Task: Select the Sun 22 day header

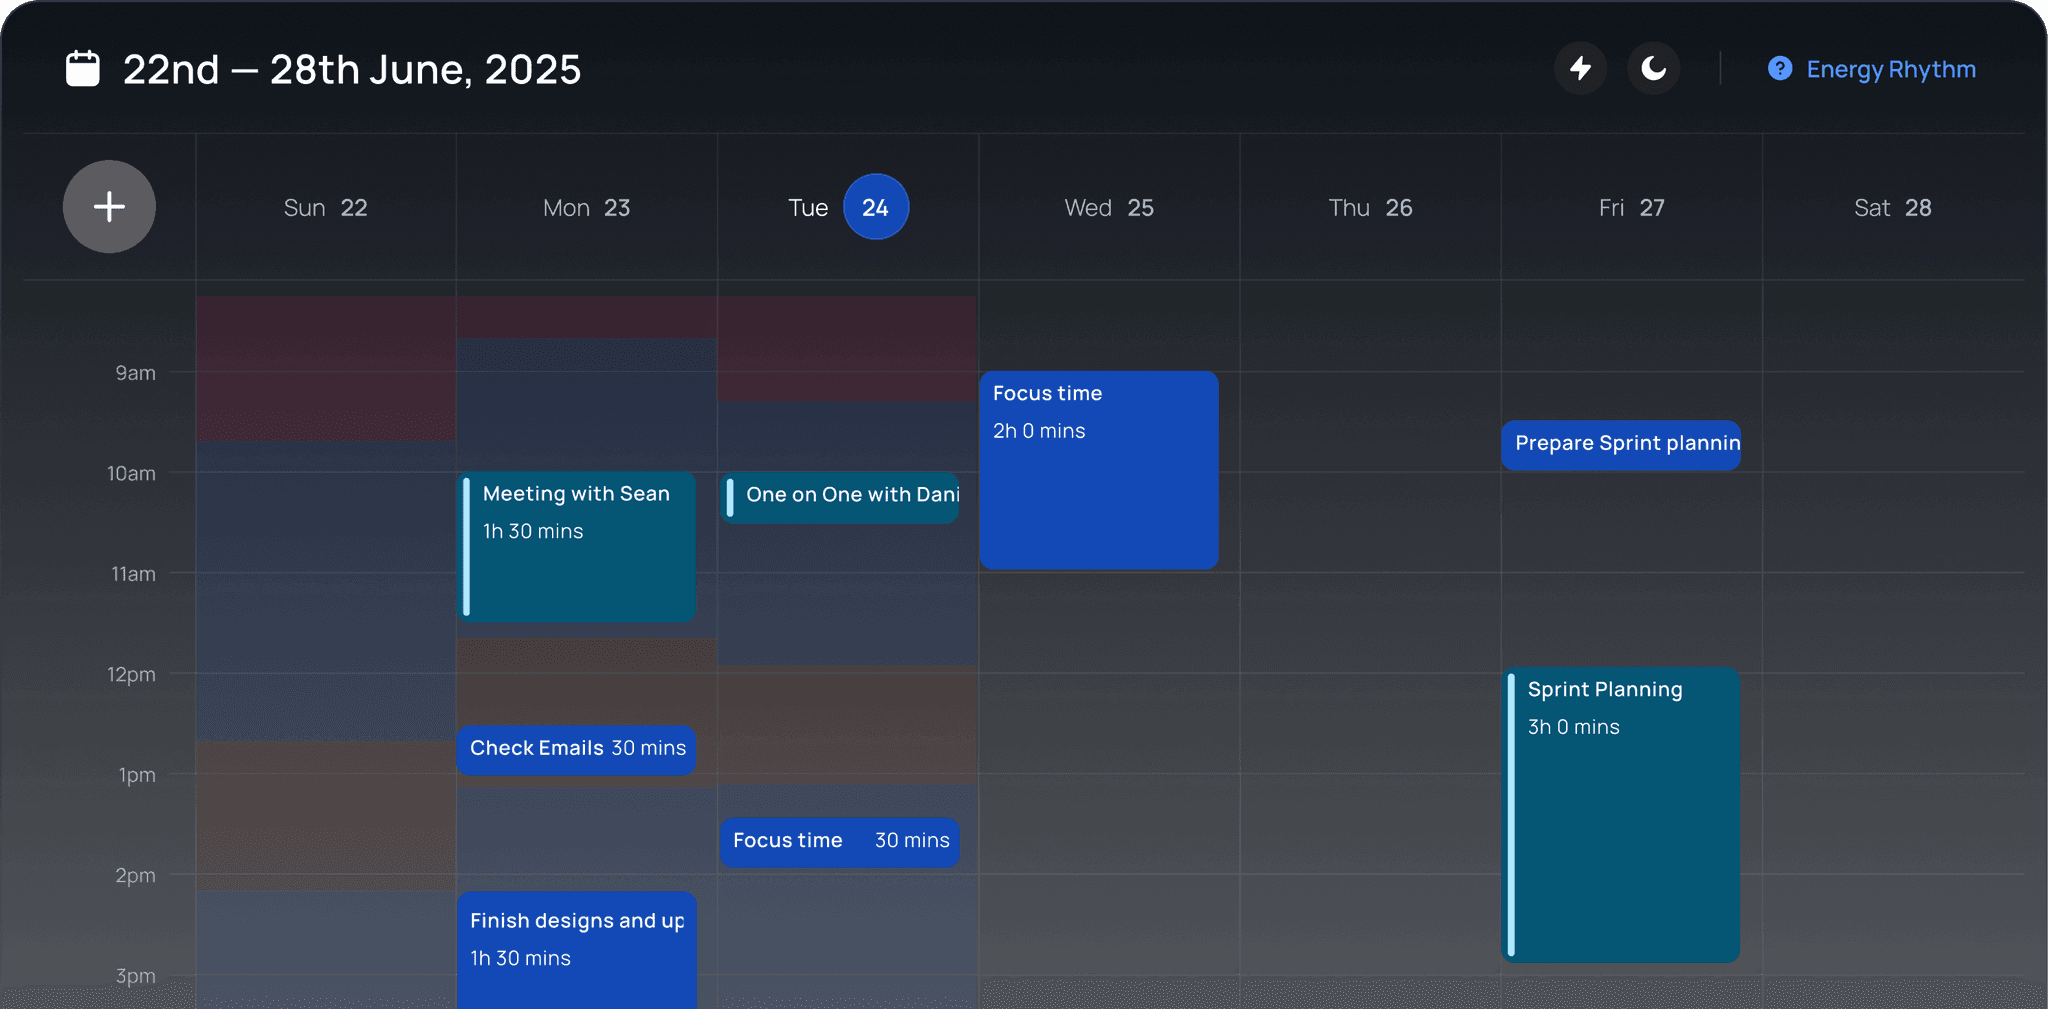Action: 325,207
